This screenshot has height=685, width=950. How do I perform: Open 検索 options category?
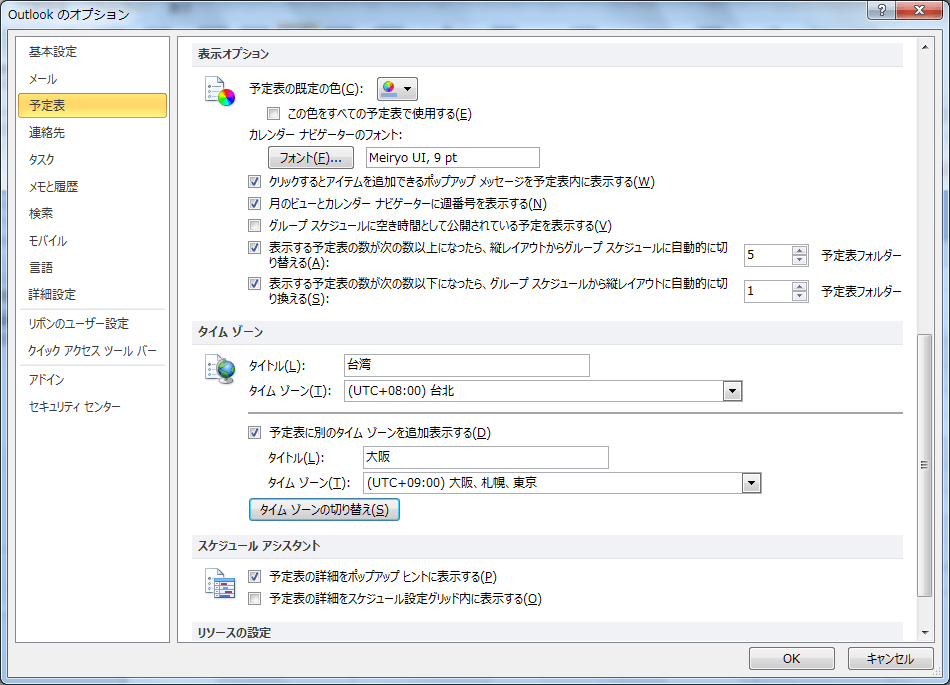pos(93,213)
